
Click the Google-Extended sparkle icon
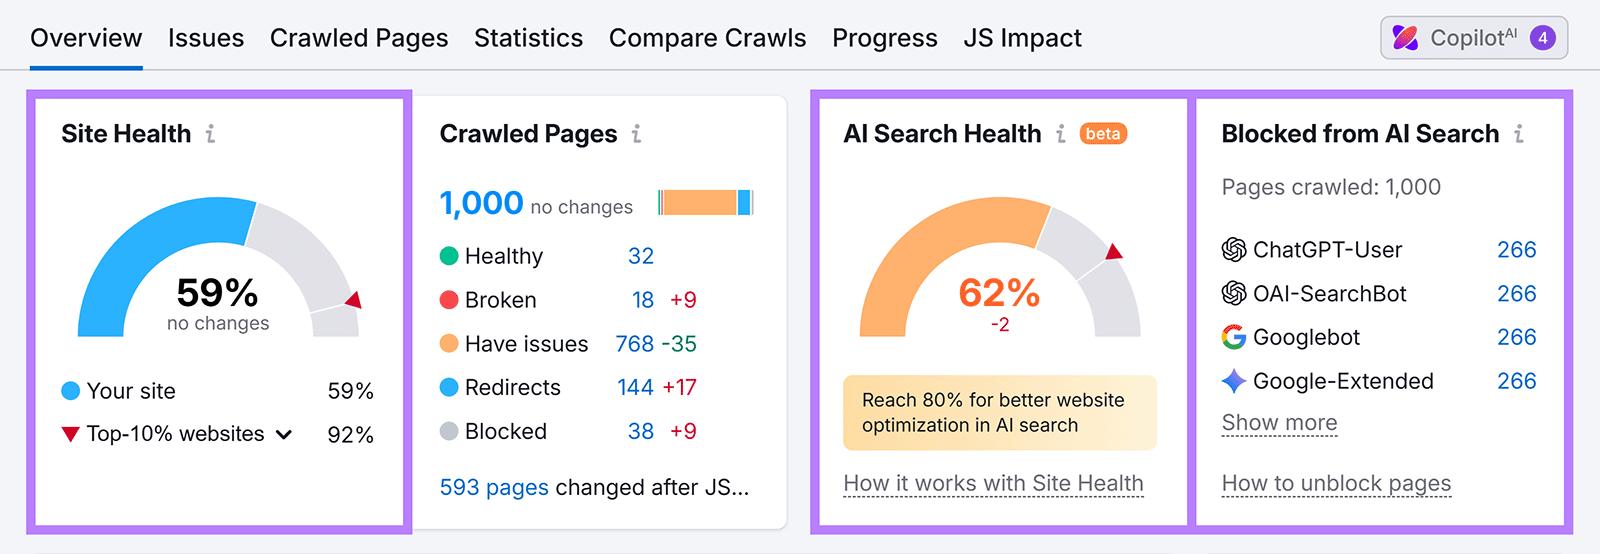1234,381
